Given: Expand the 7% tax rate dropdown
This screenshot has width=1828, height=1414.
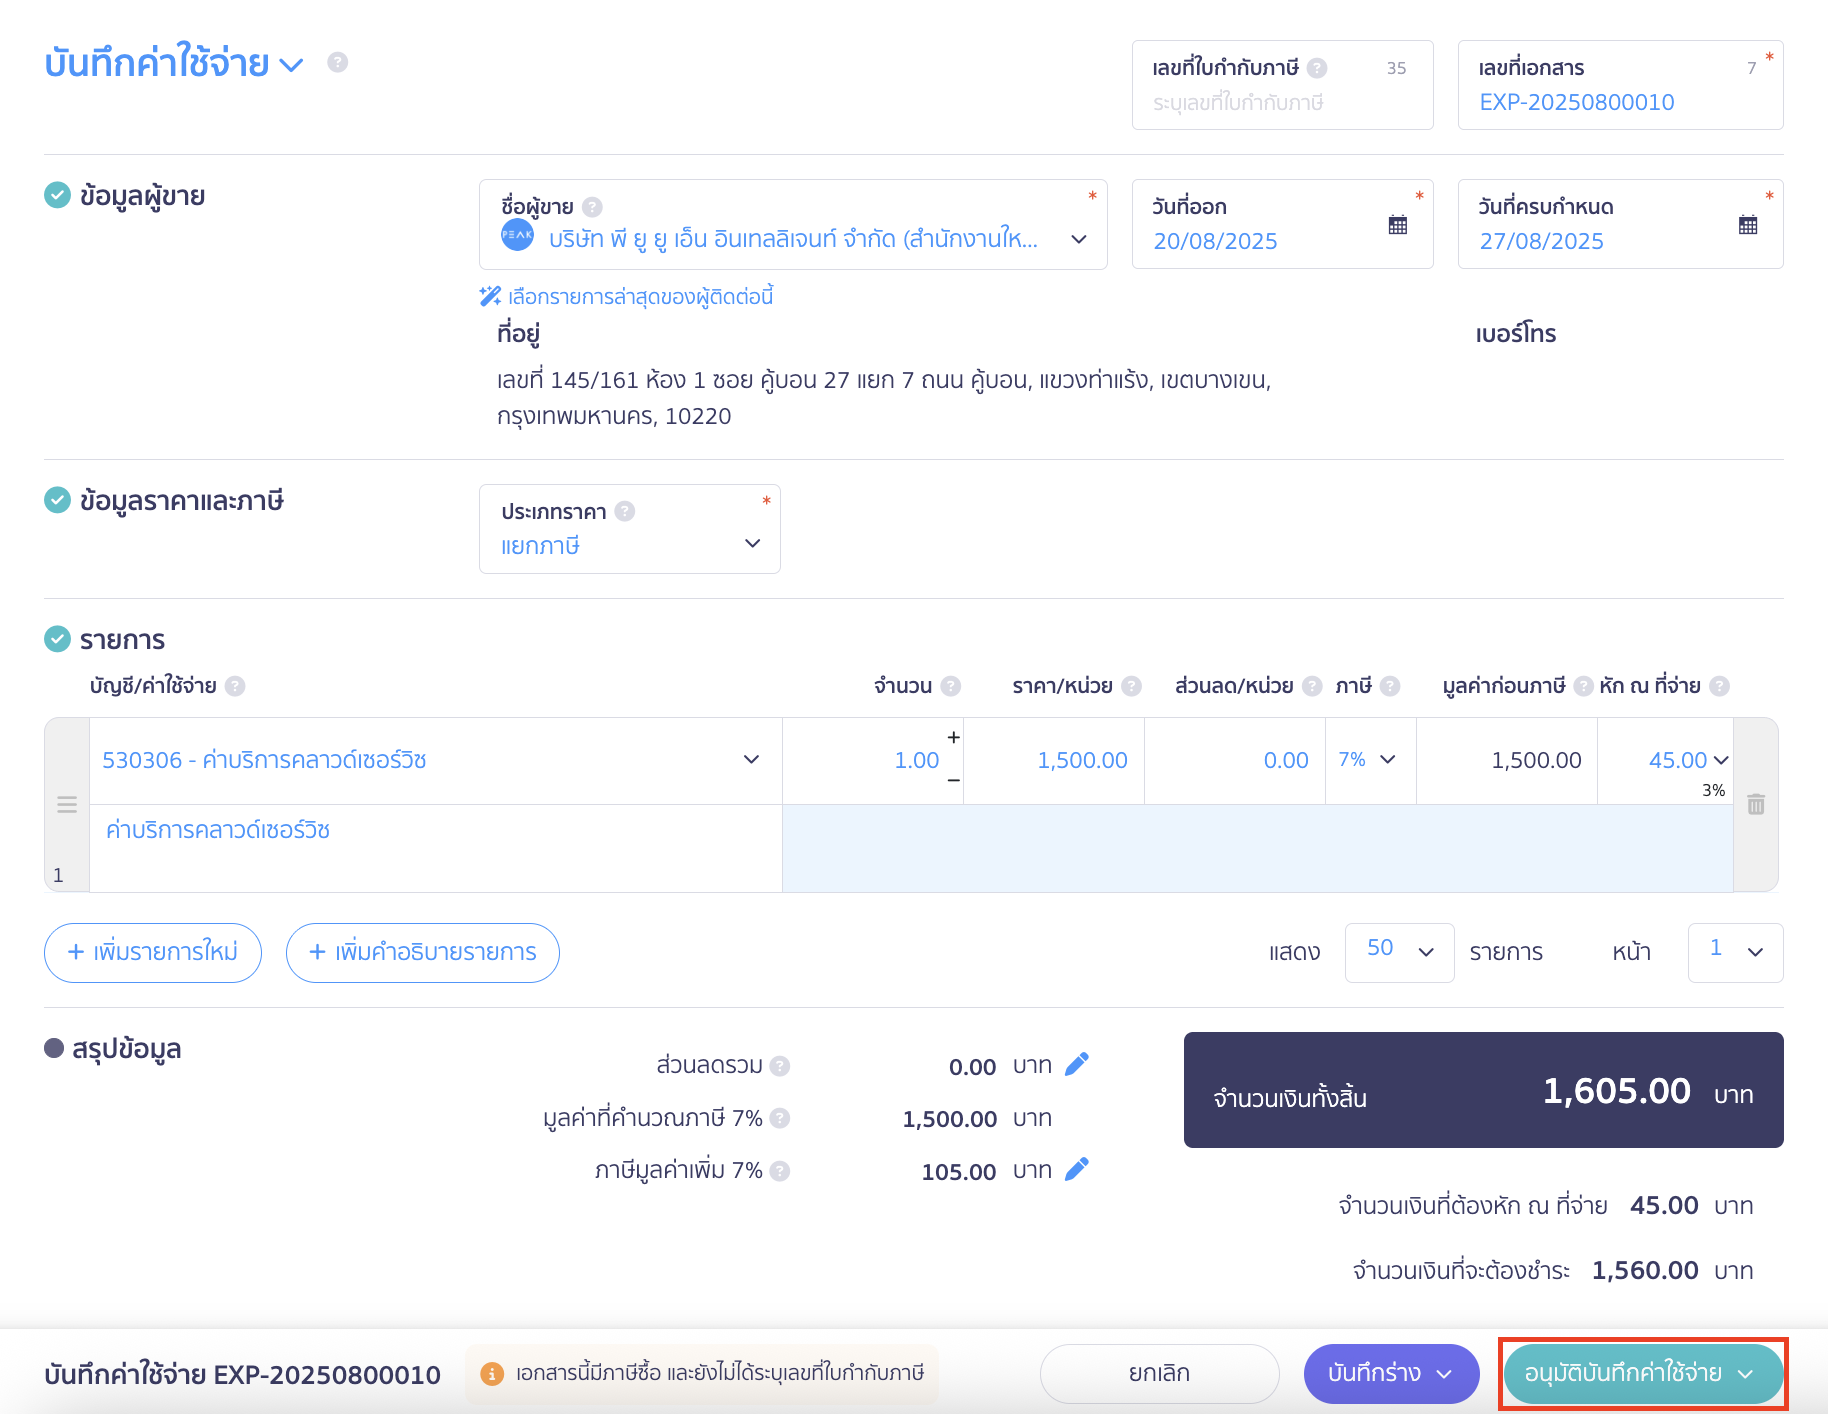Looking at the screenshot, I should (1387, 760).
